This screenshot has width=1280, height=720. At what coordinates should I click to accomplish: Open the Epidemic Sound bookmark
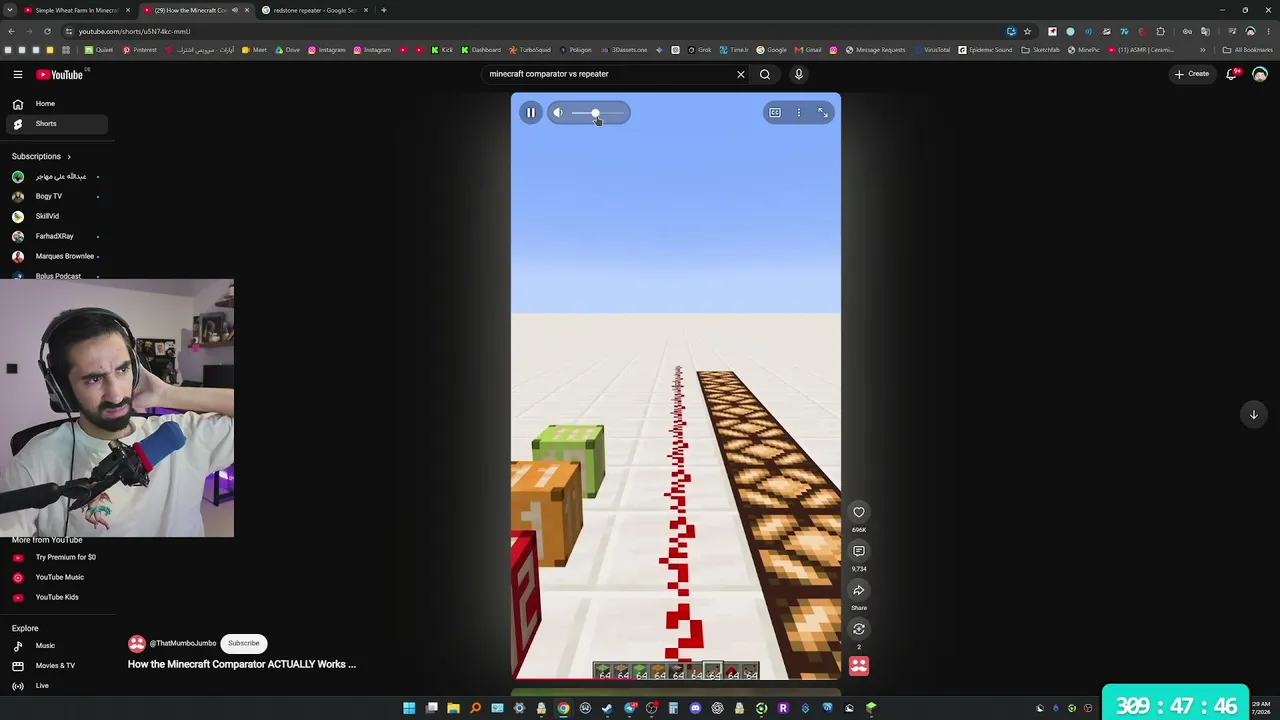tap(985, 50)
